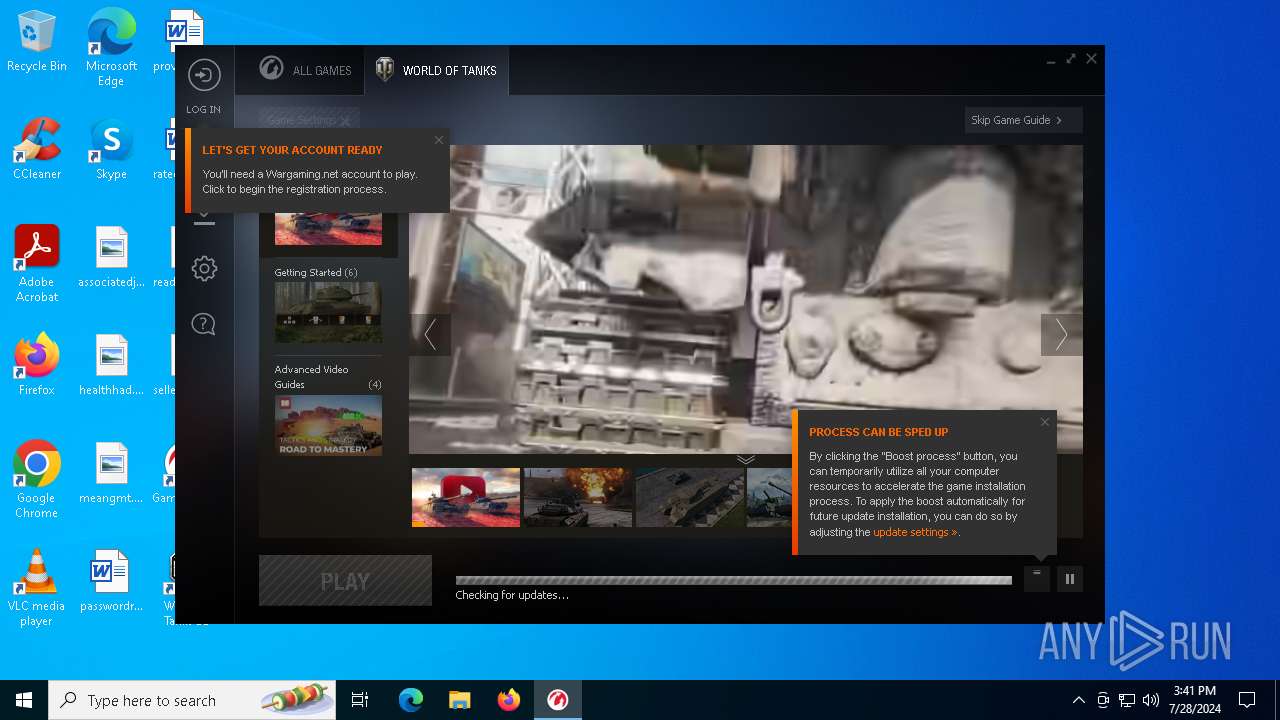Click the Wargaming logo beside All Games
1280x720 pixels.
pos(271,69)
